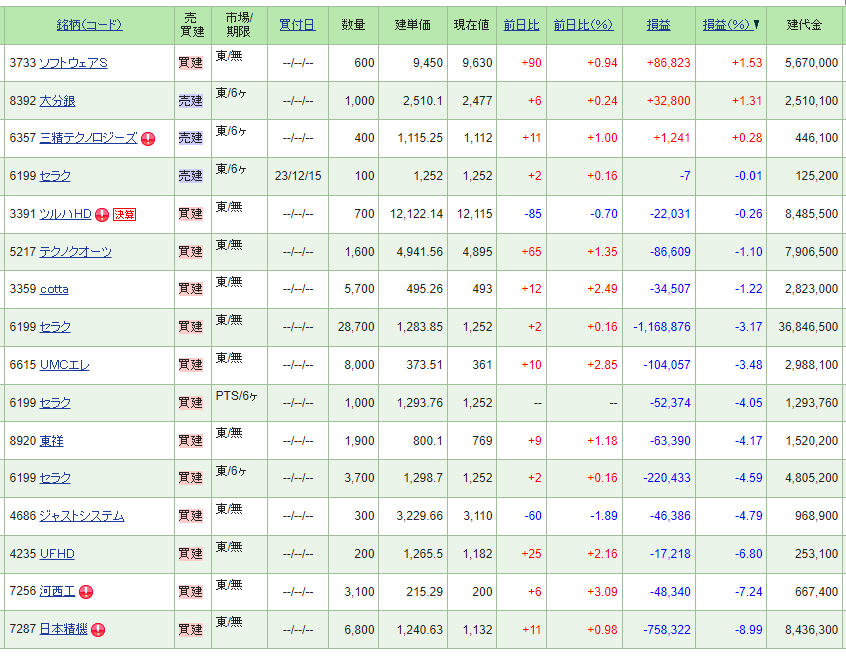Screen dimensions: 846x659
Task: Click the unit price 4,941.56
Action: coord(419,252)
